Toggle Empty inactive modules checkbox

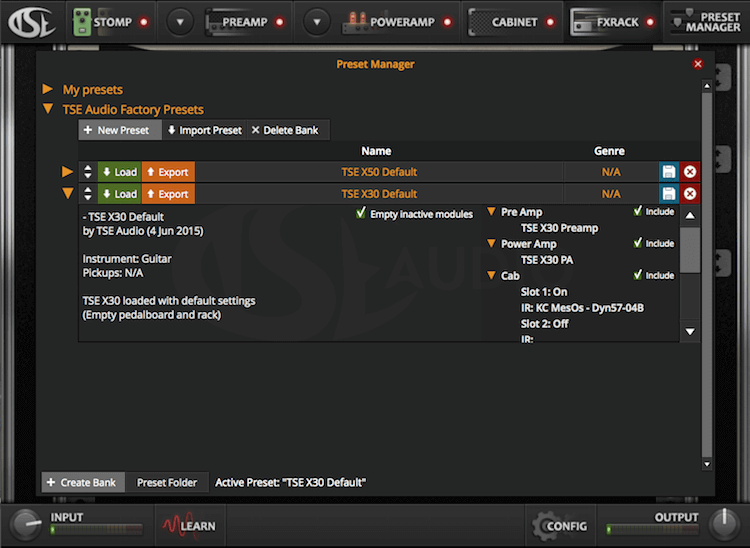coord(361,213)
